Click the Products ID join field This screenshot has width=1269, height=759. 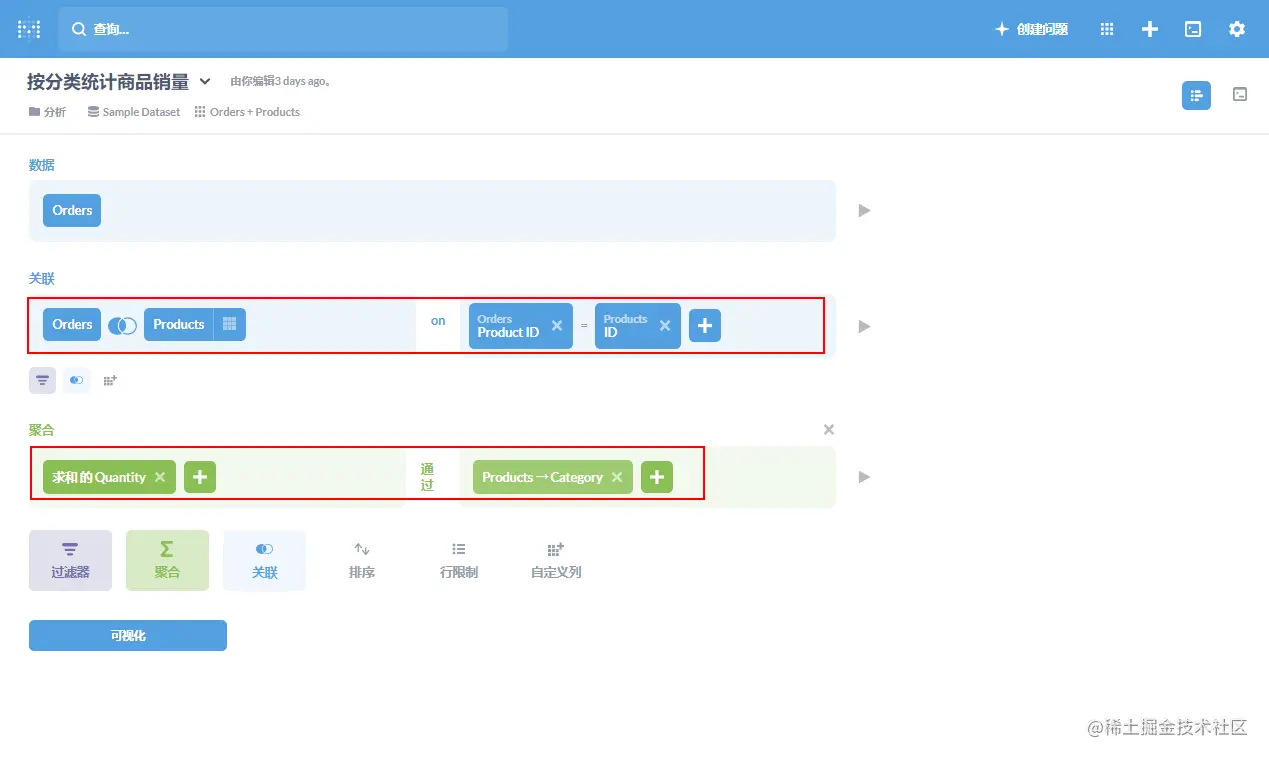(x=625, y=326)
